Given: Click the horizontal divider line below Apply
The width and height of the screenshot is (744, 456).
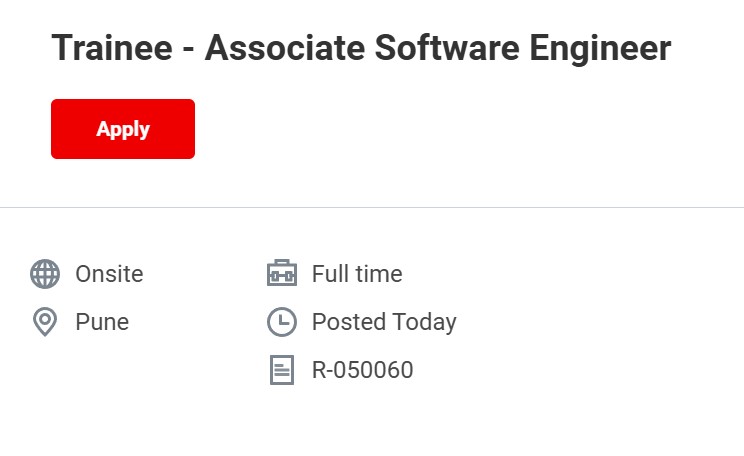Looking at the screenshot, I should [x=372, y=208].
